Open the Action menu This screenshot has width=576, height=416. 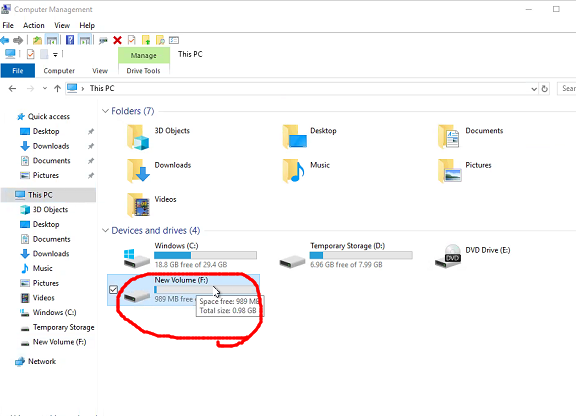[34, 25]
